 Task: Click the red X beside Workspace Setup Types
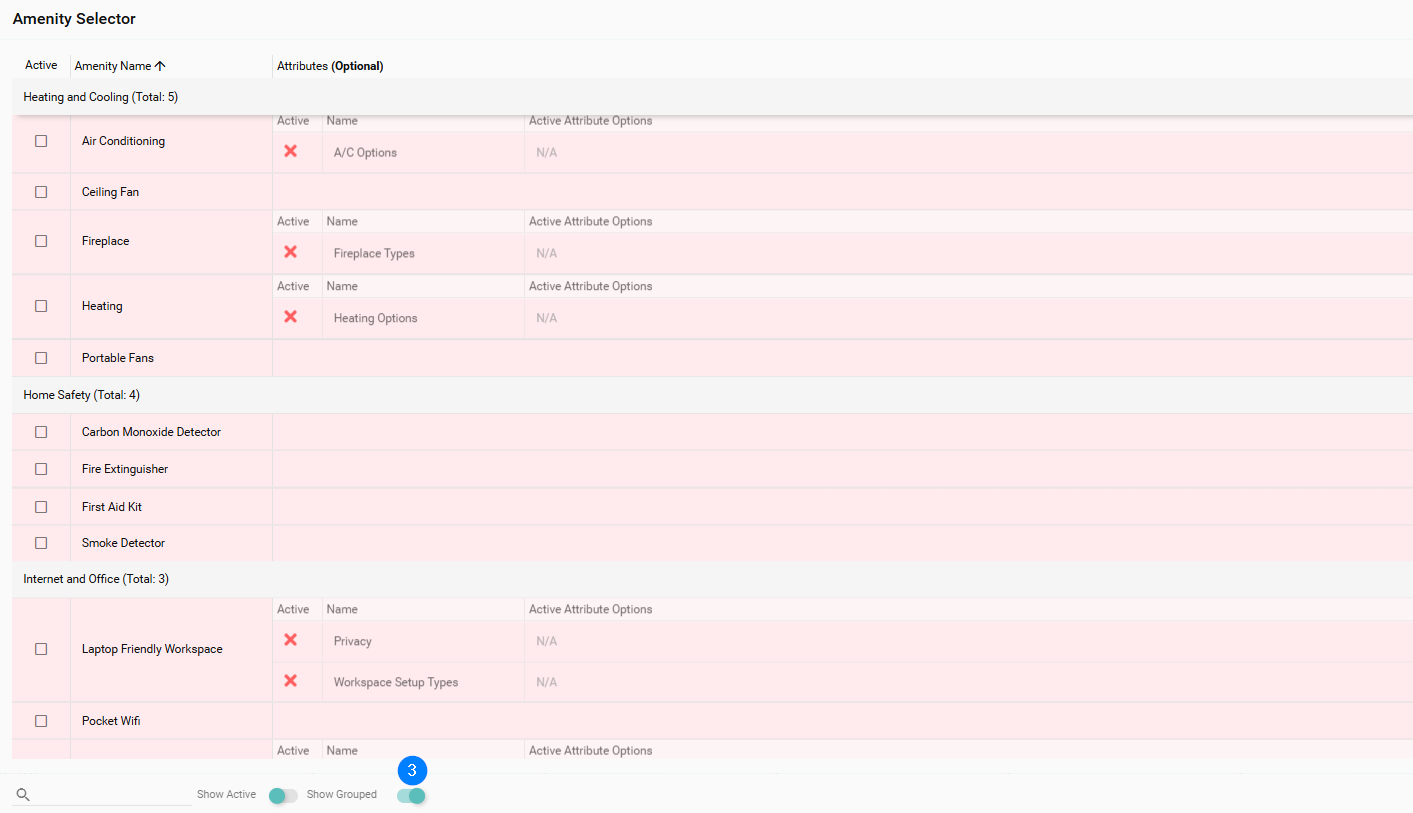(290, 681)
